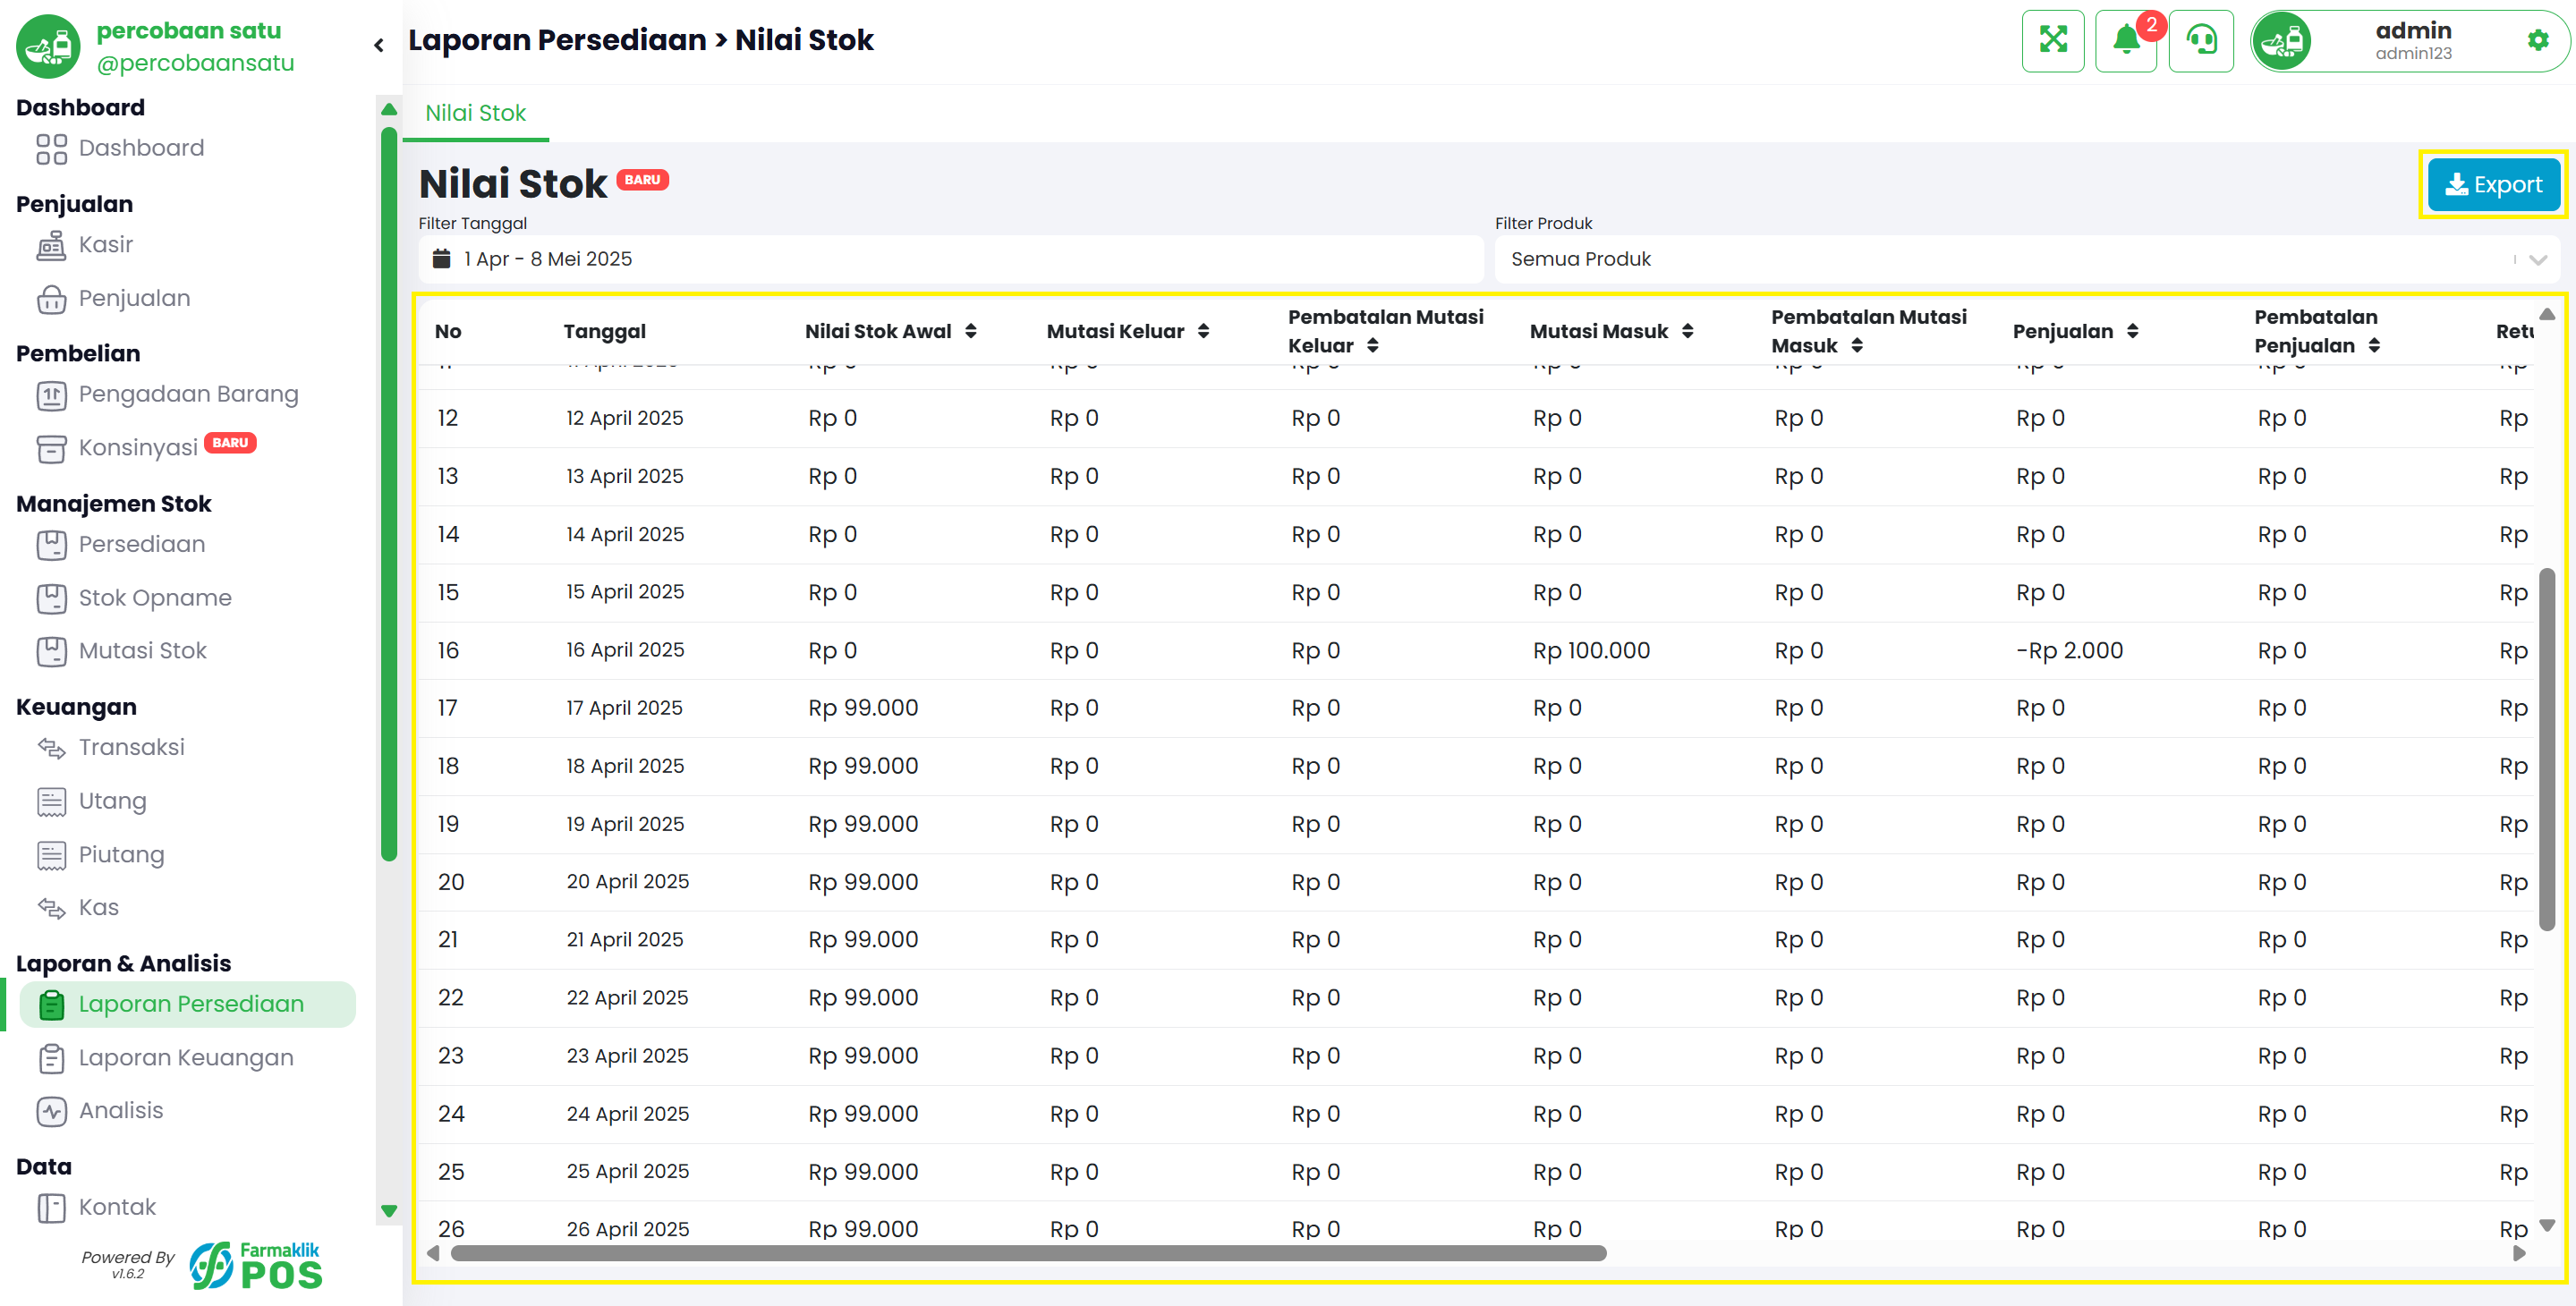The height and width of the screenshot is (1306, 2576).
Task: Click the table horizontal scrollbar thumb
Action: tap(1028, 1254)
